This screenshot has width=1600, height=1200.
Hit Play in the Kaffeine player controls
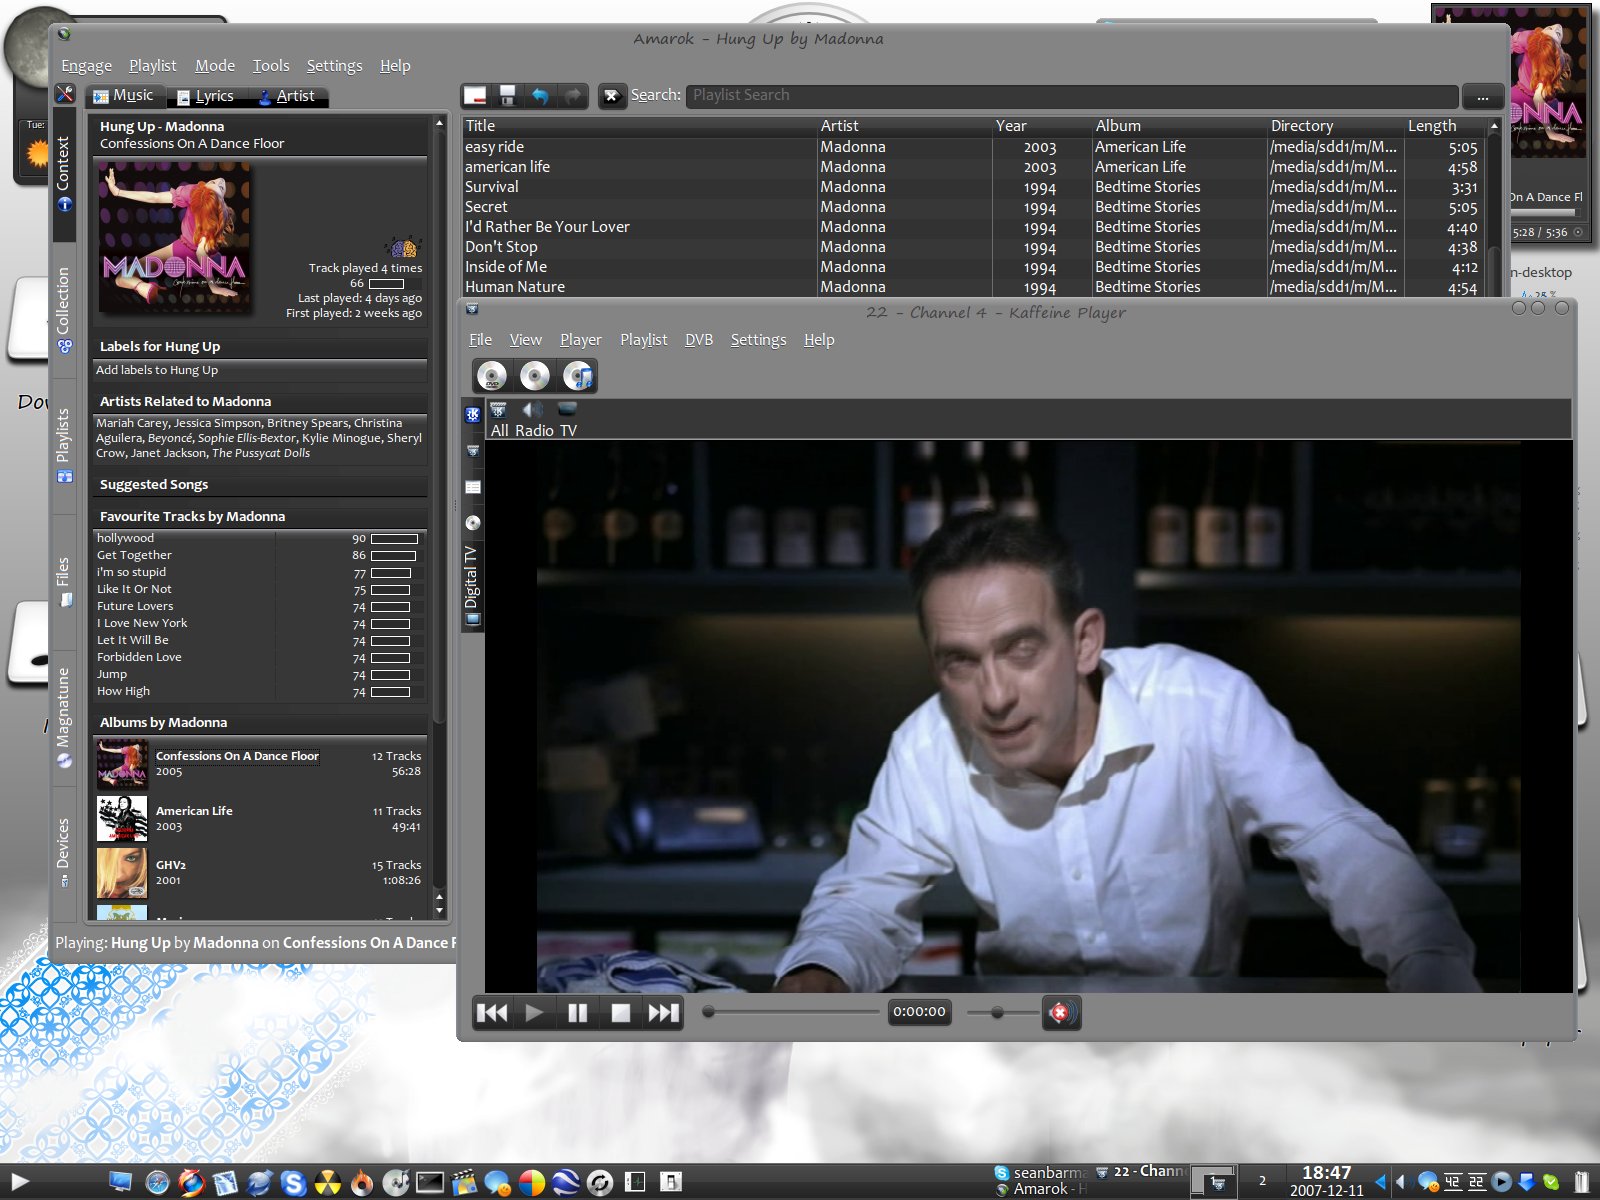tap(534, 1013)
